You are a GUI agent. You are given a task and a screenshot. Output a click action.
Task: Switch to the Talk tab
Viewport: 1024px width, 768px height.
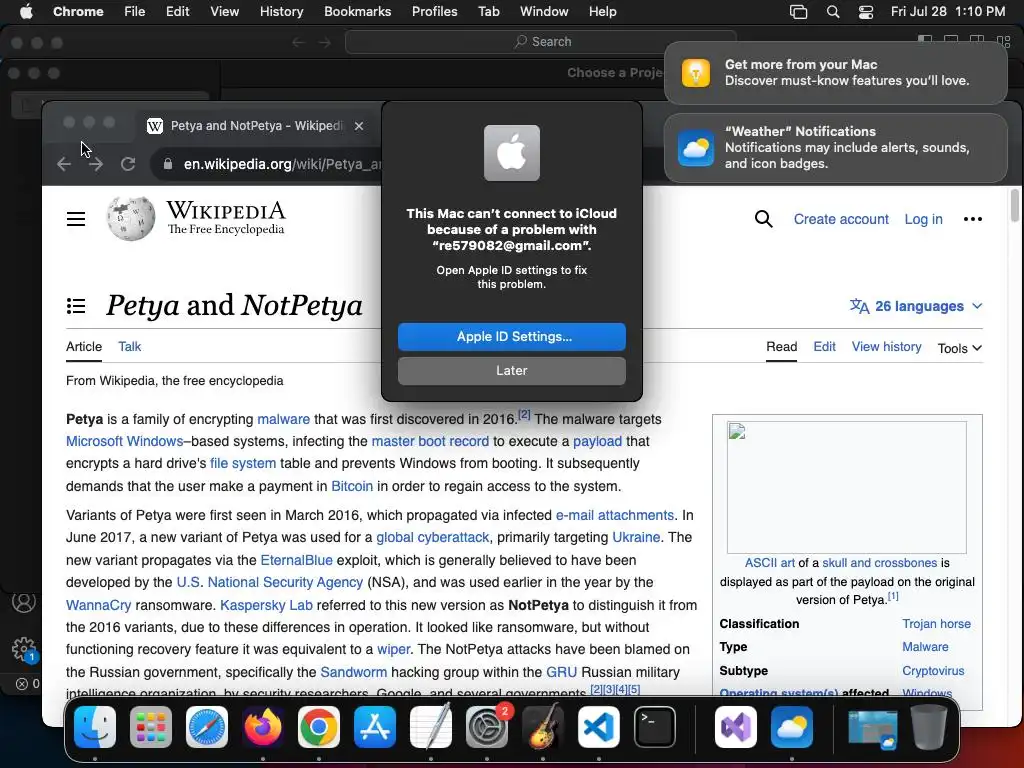(129, 347)
